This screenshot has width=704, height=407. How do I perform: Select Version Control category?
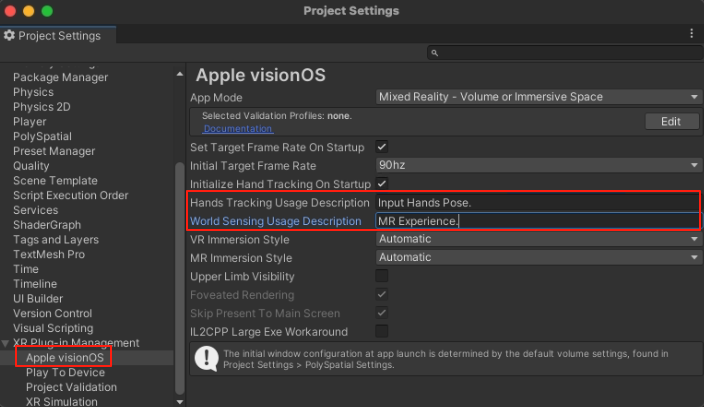53,314
